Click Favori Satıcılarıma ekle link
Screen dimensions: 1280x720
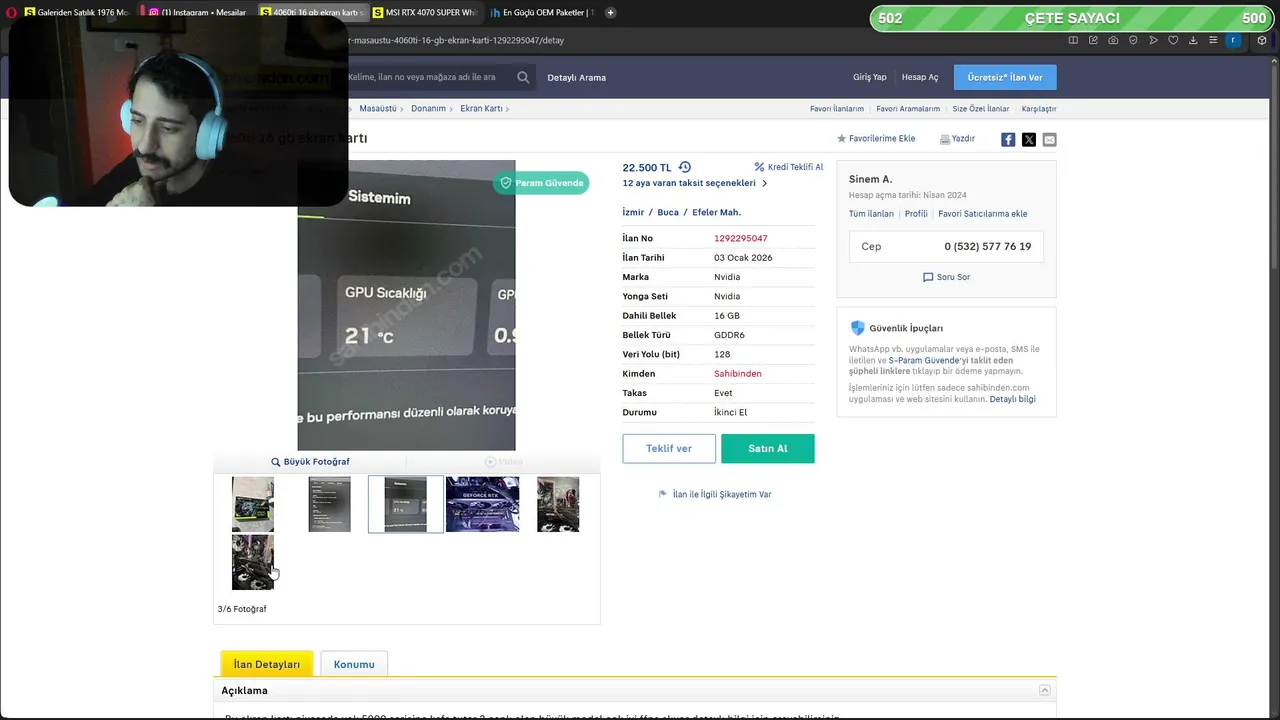983,214
